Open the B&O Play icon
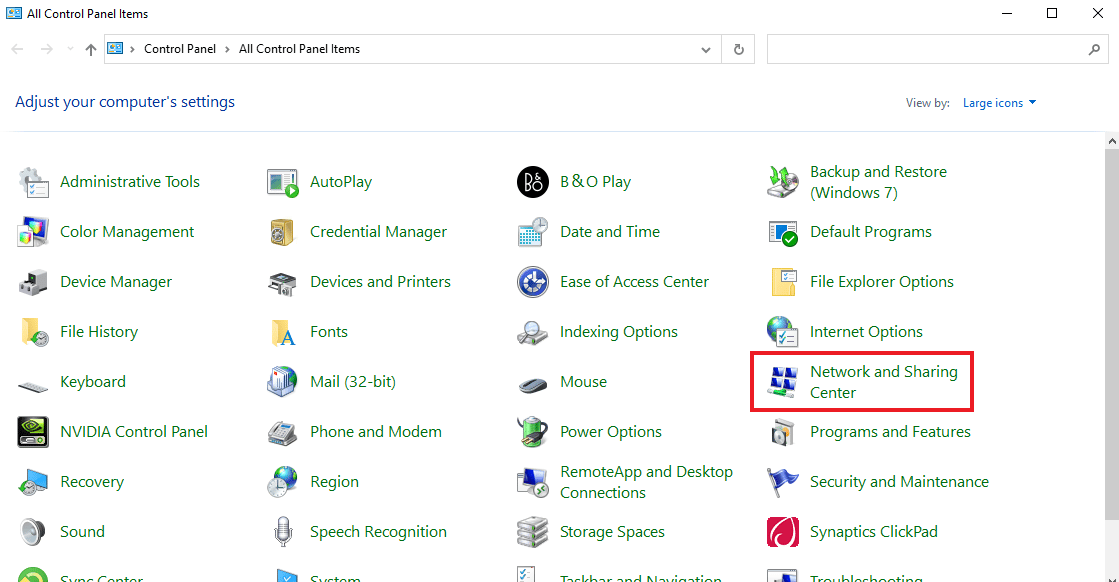1119x582 pixels. pyautogui.click(x=532, y=182)
